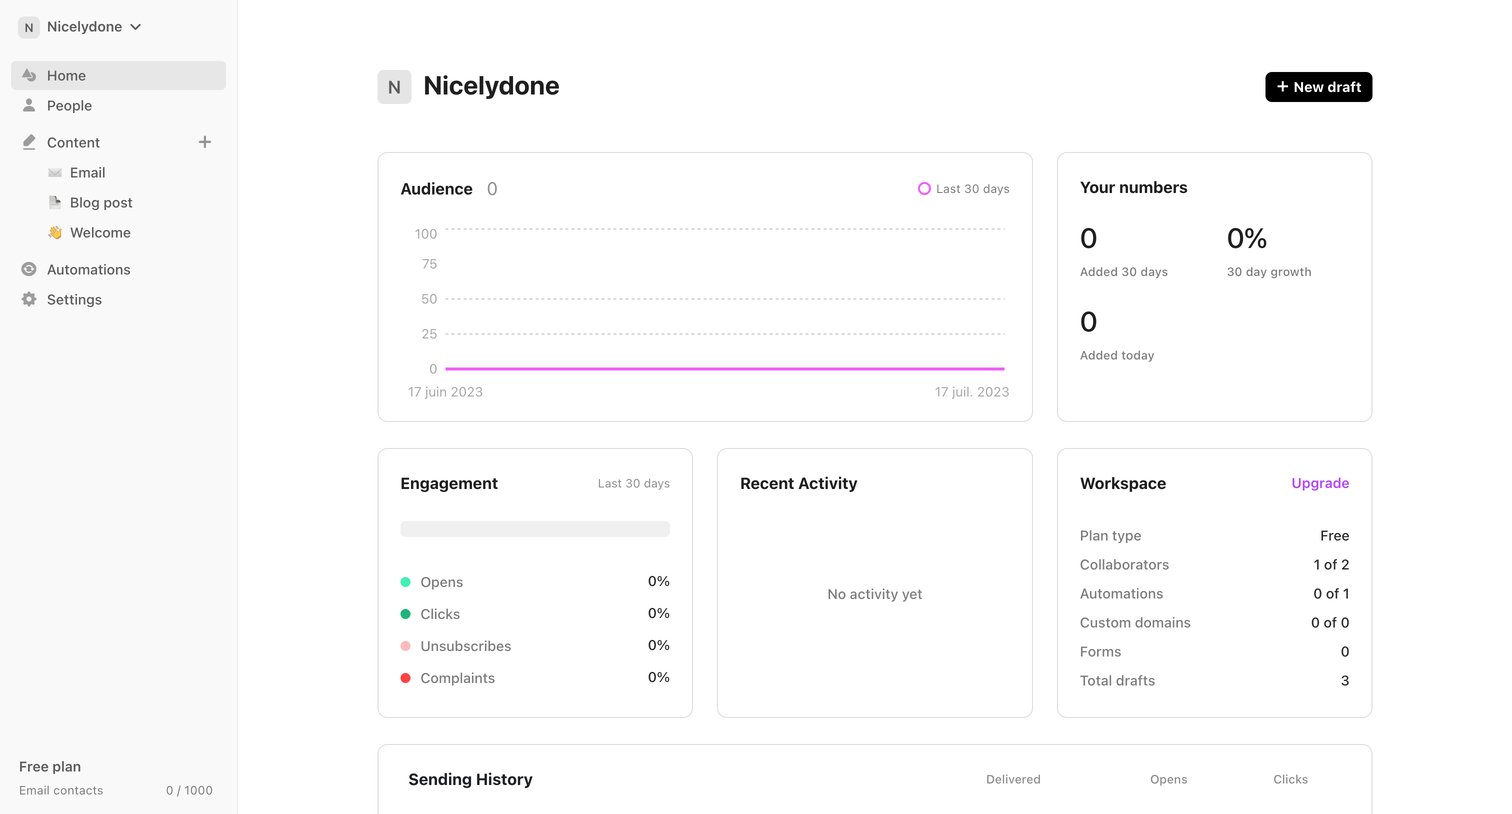
Task: Click the 'Added today' label
Action: tap(1117, 355)
